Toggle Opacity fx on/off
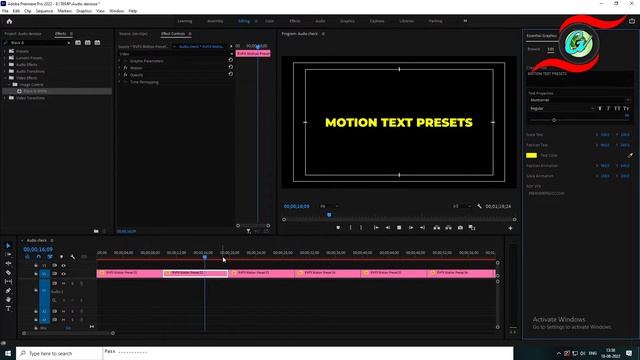The height and width of the screenshot is (360, 640). pyautogui.click(x=126, y=75)
